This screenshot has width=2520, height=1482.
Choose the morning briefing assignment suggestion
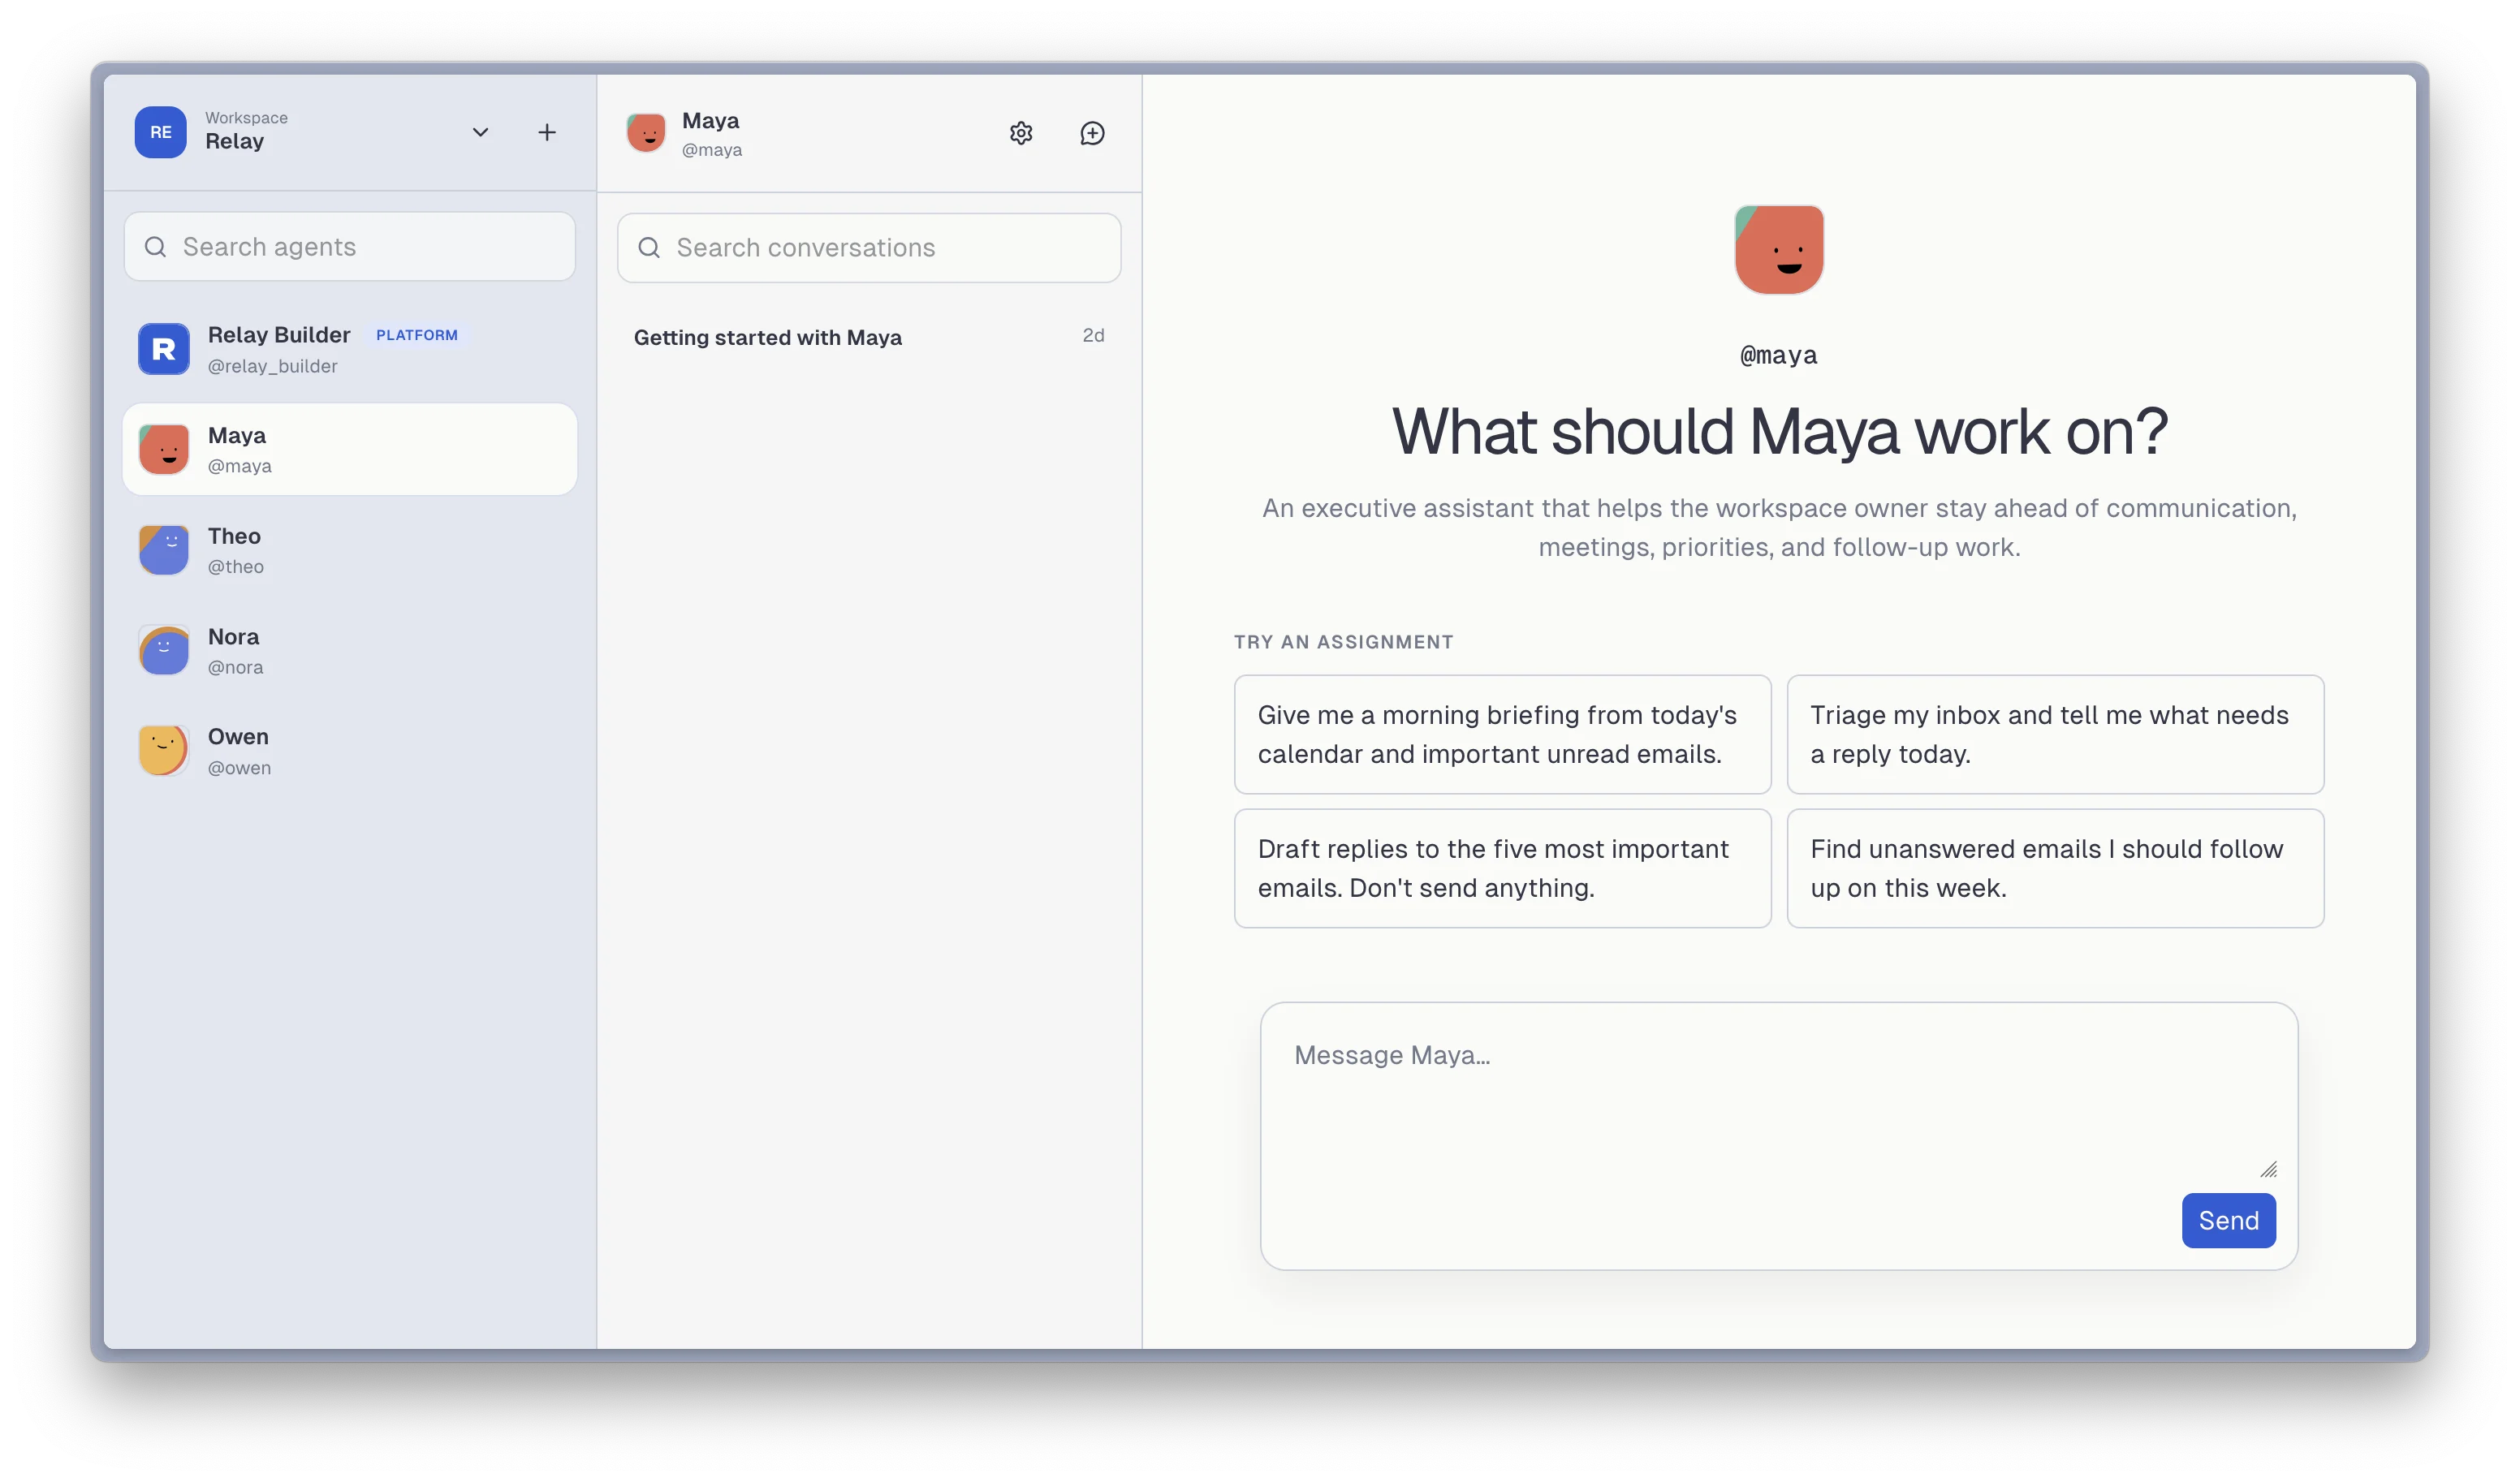[1502, 734]
